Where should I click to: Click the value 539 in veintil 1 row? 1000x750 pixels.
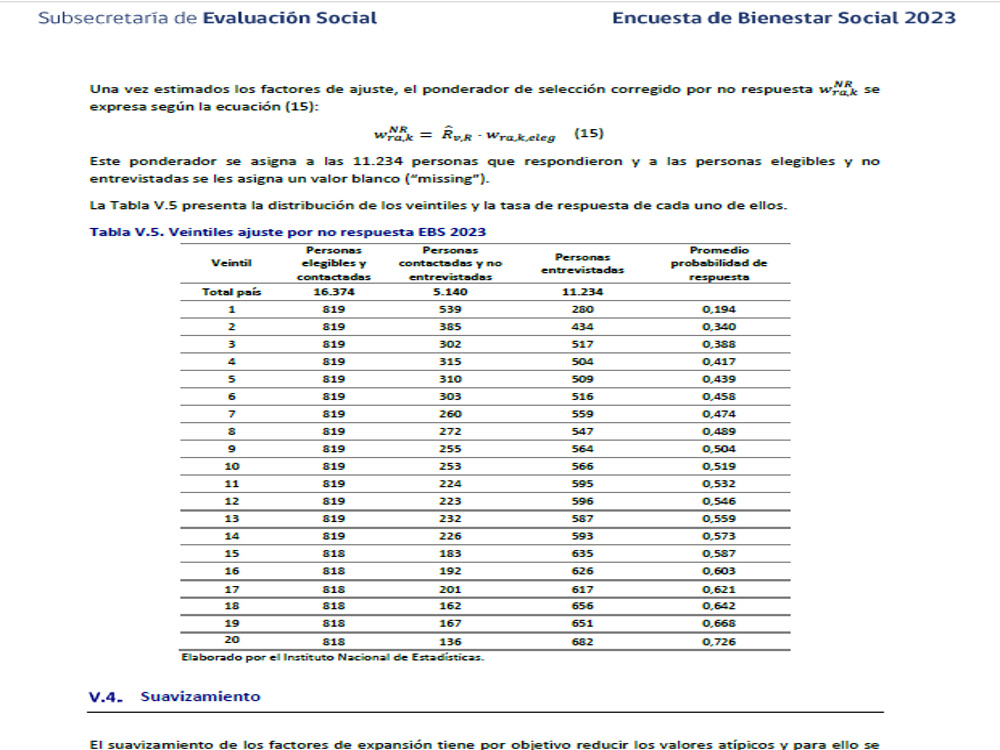coord(450,309)
